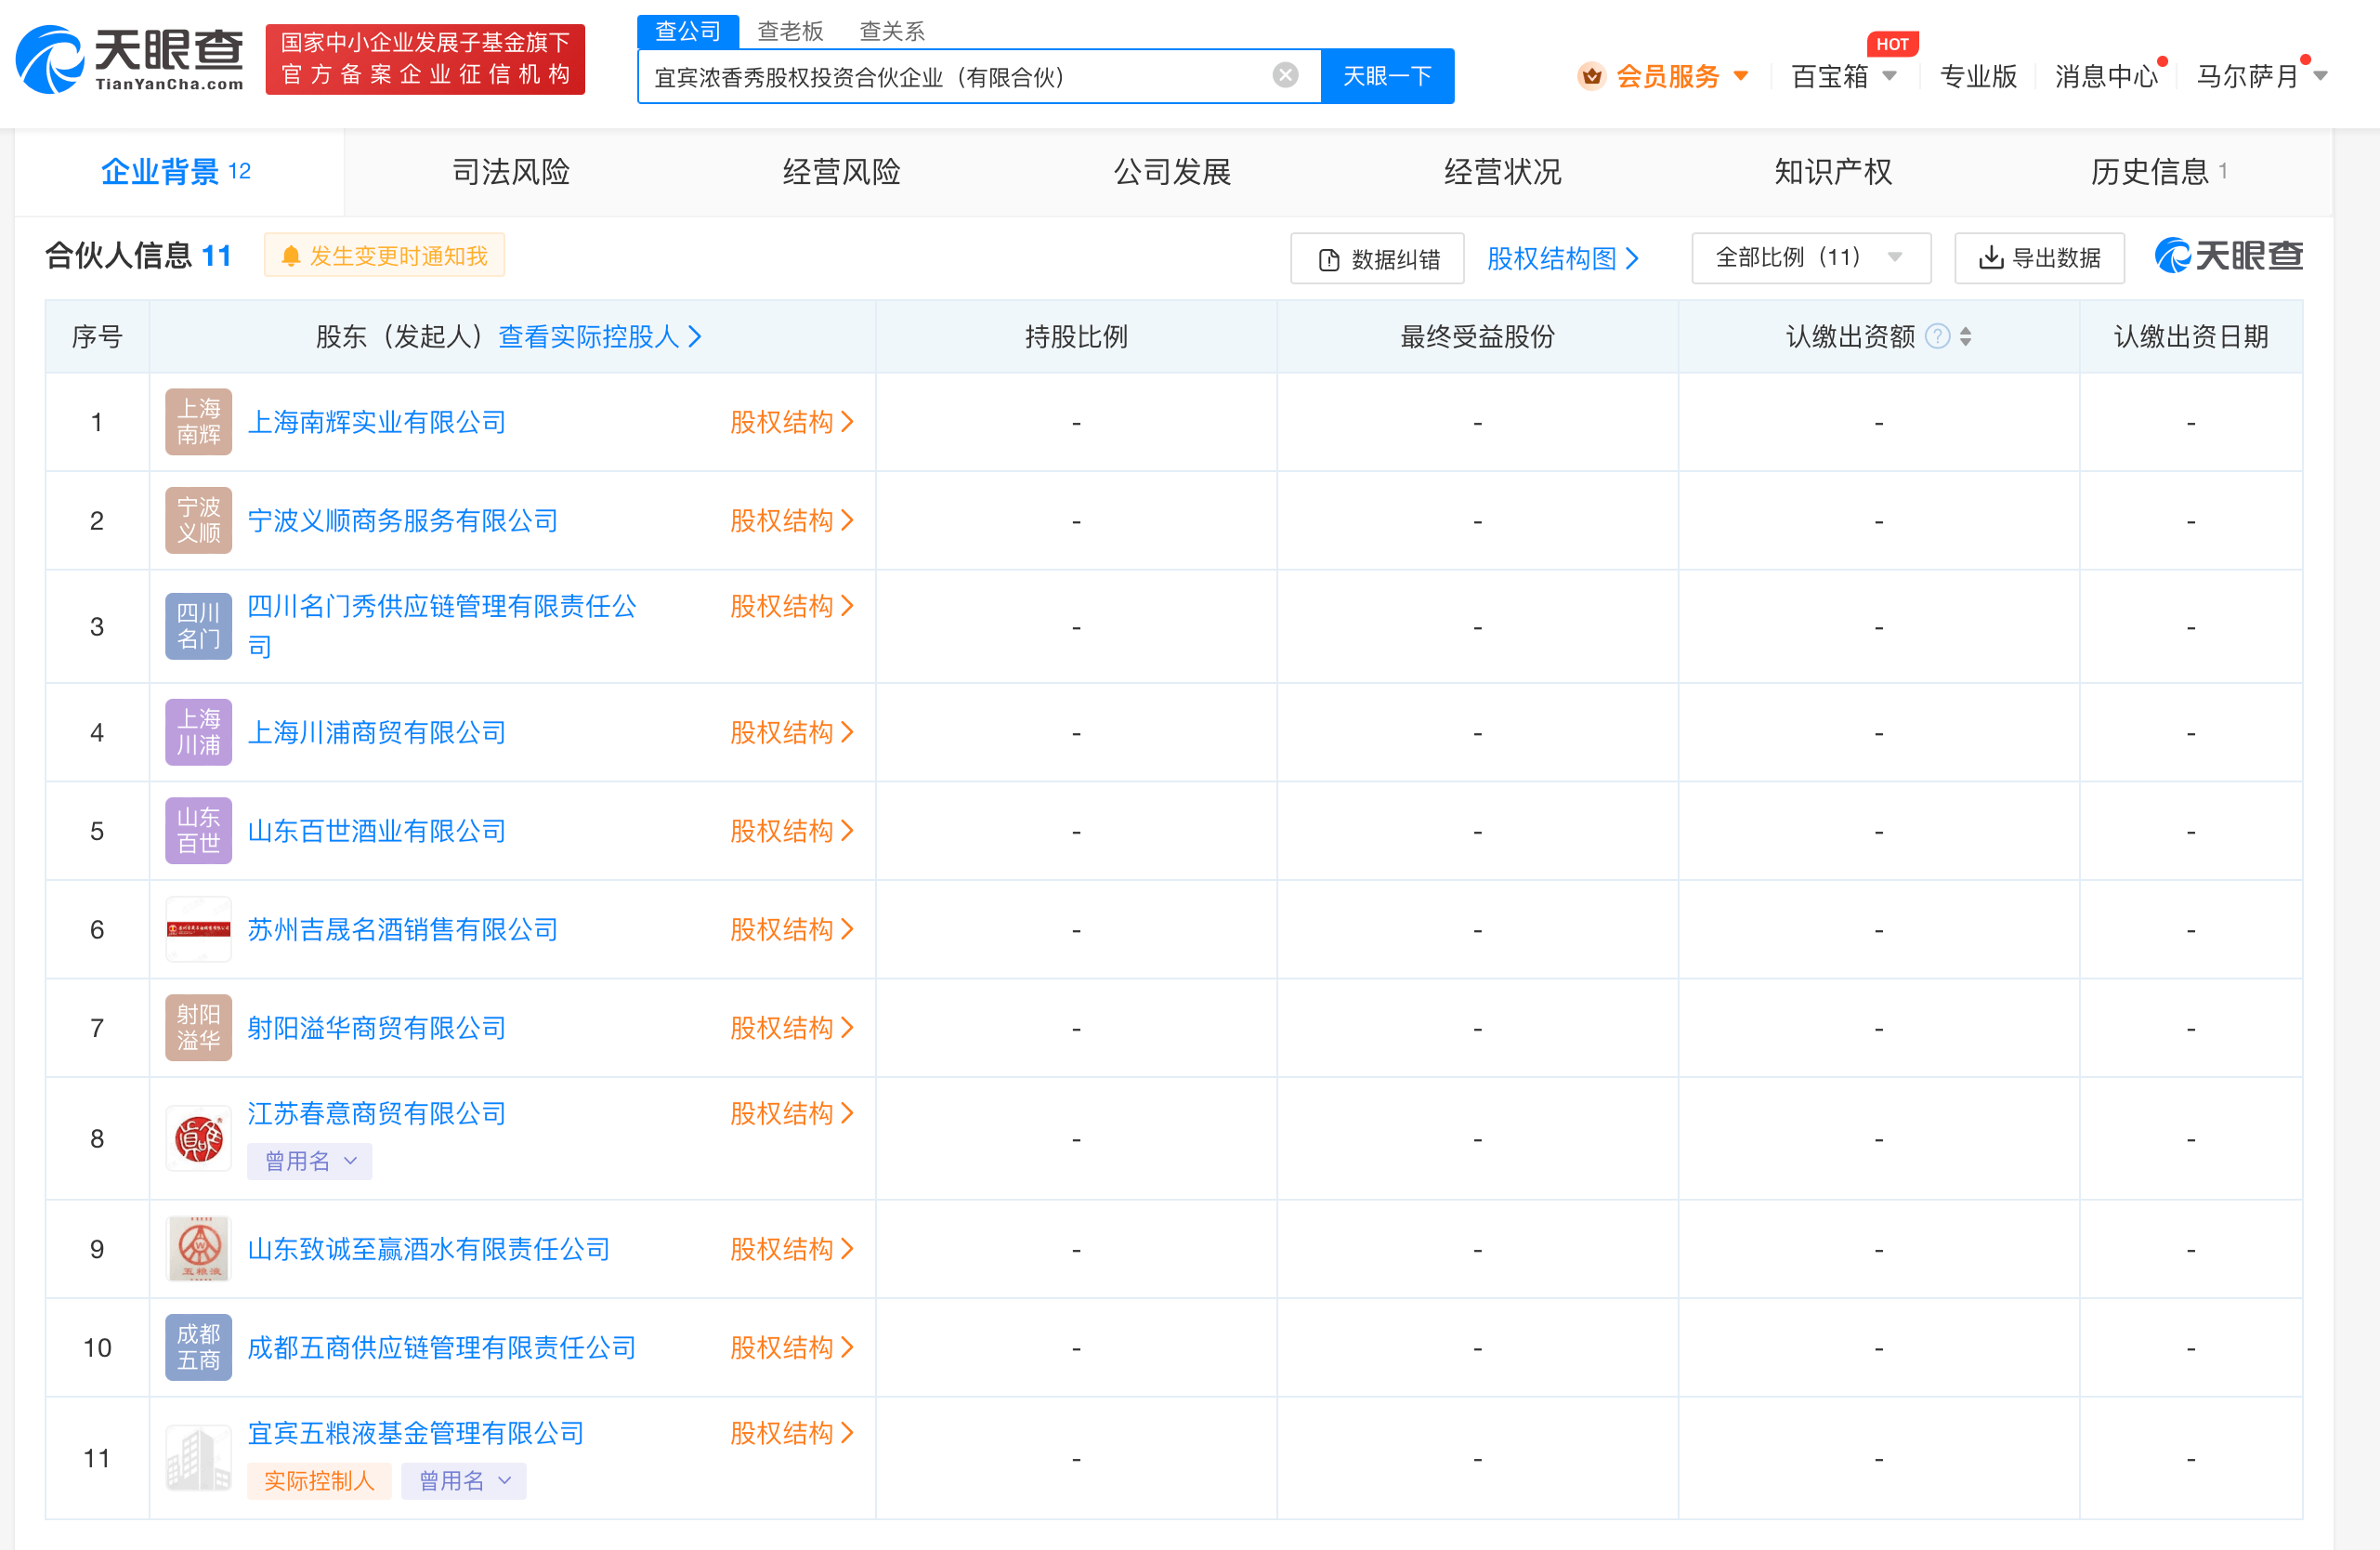Click the bell notification 发生变更时通知我
Screen dimensions: 2380x1550
(x=385, y=256)
